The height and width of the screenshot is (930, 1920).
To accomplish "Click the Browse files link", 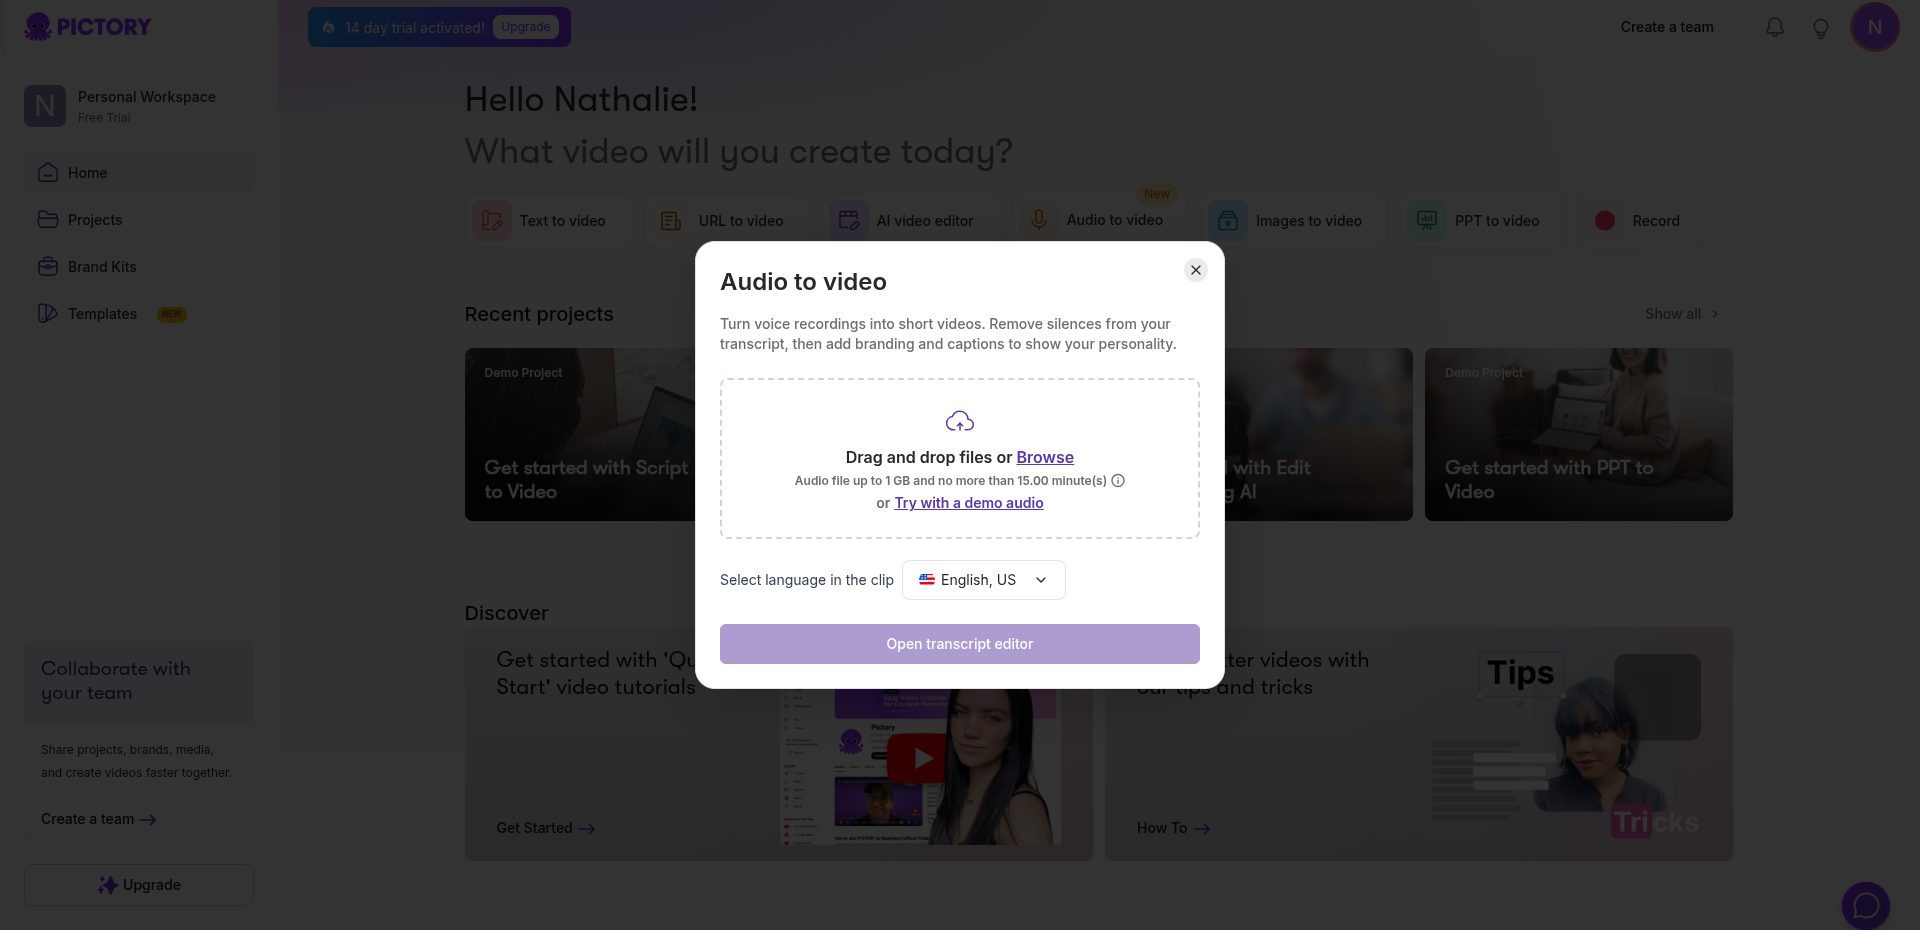I will point(1045,457).
